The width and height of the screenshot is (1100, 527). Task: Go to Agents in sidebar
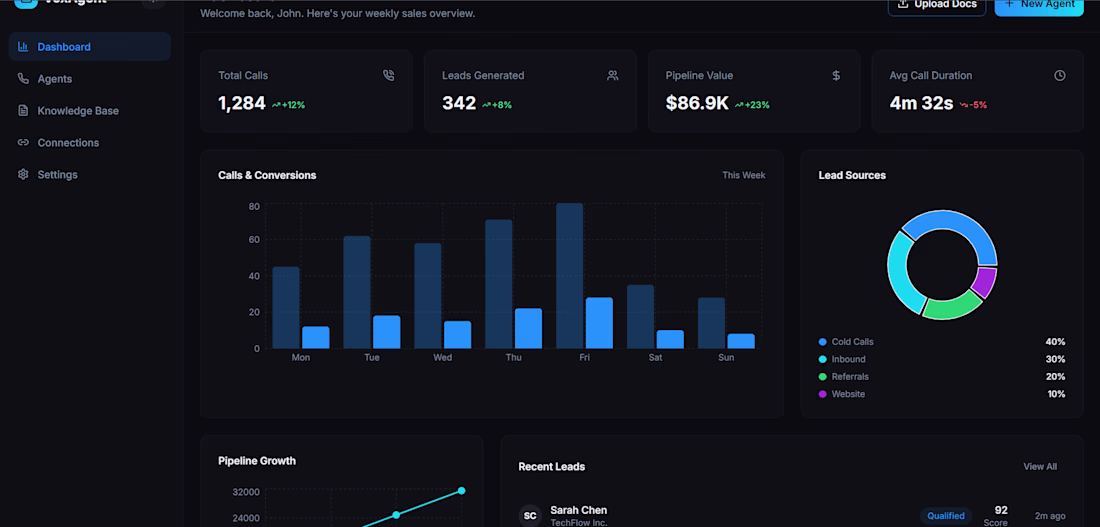90,79
